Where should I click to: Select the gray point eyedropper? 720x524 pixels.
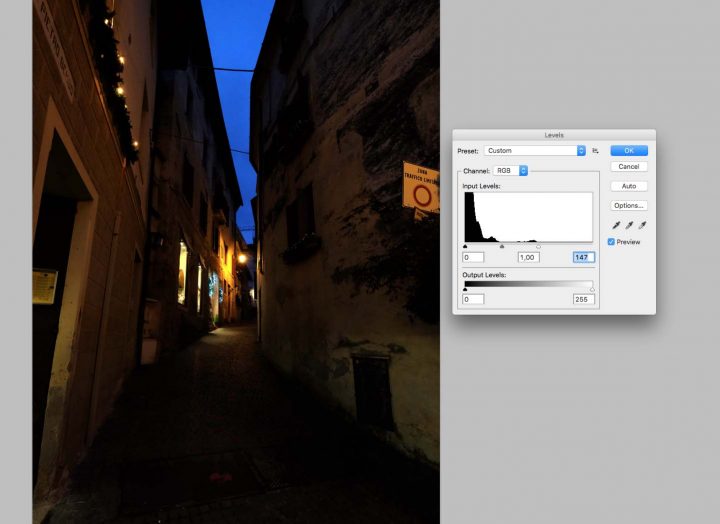tap(629, 225)
